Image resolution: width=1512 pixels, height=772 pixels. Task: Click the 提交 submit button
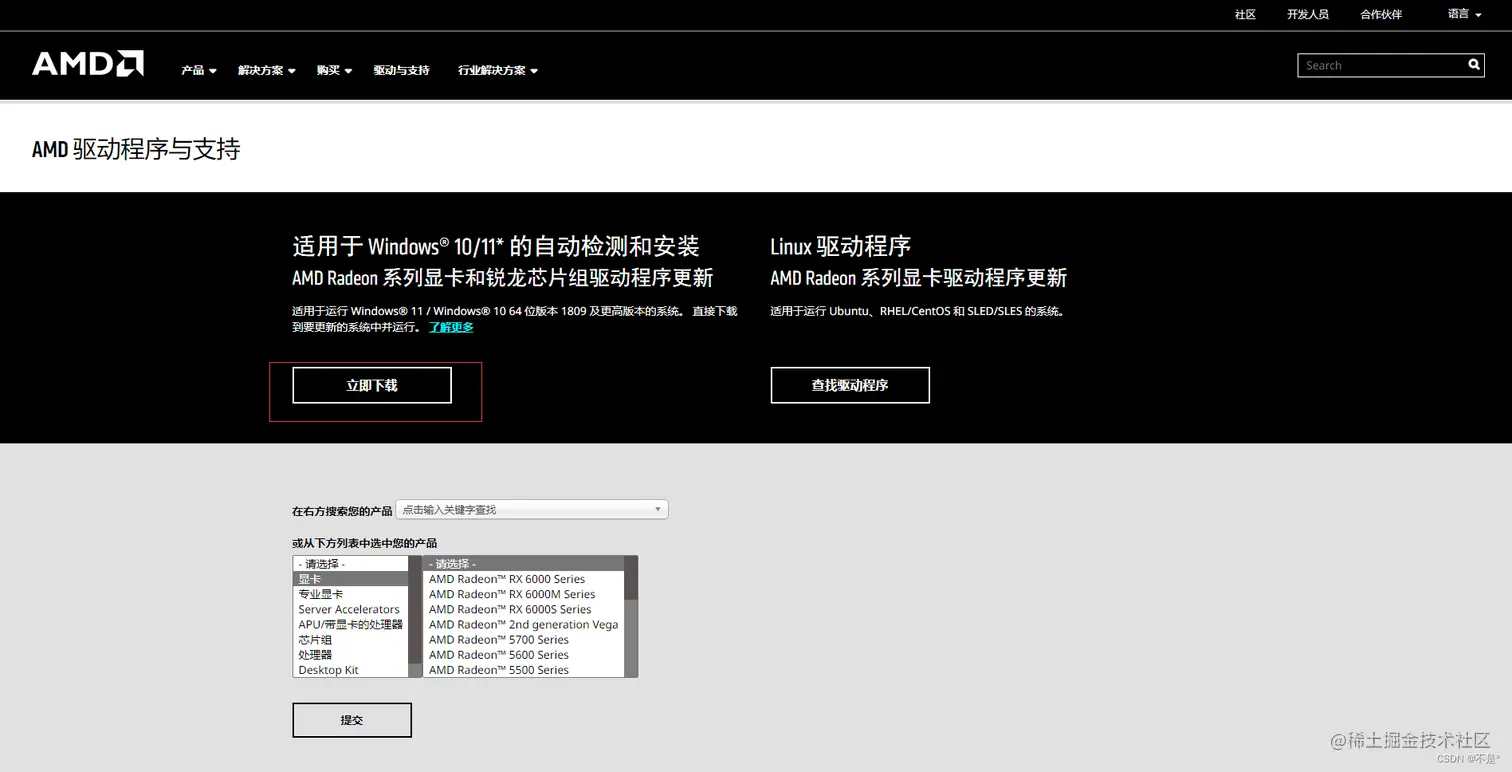(x=352, y=720)
